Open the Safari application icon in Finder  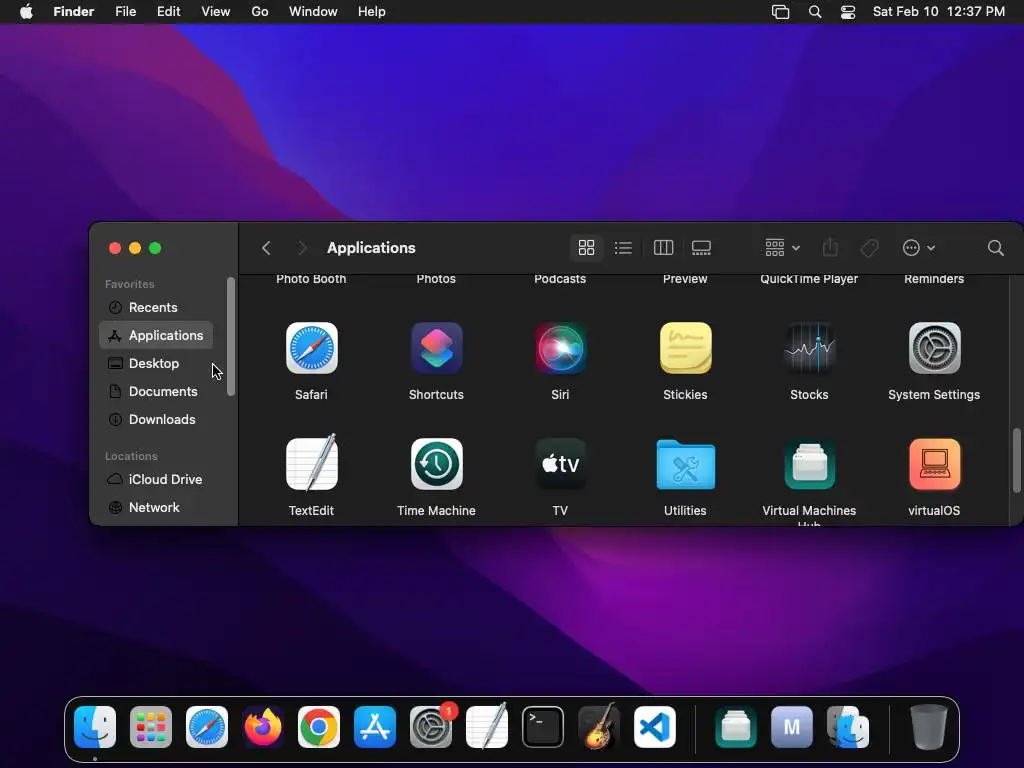click(312, 348)
